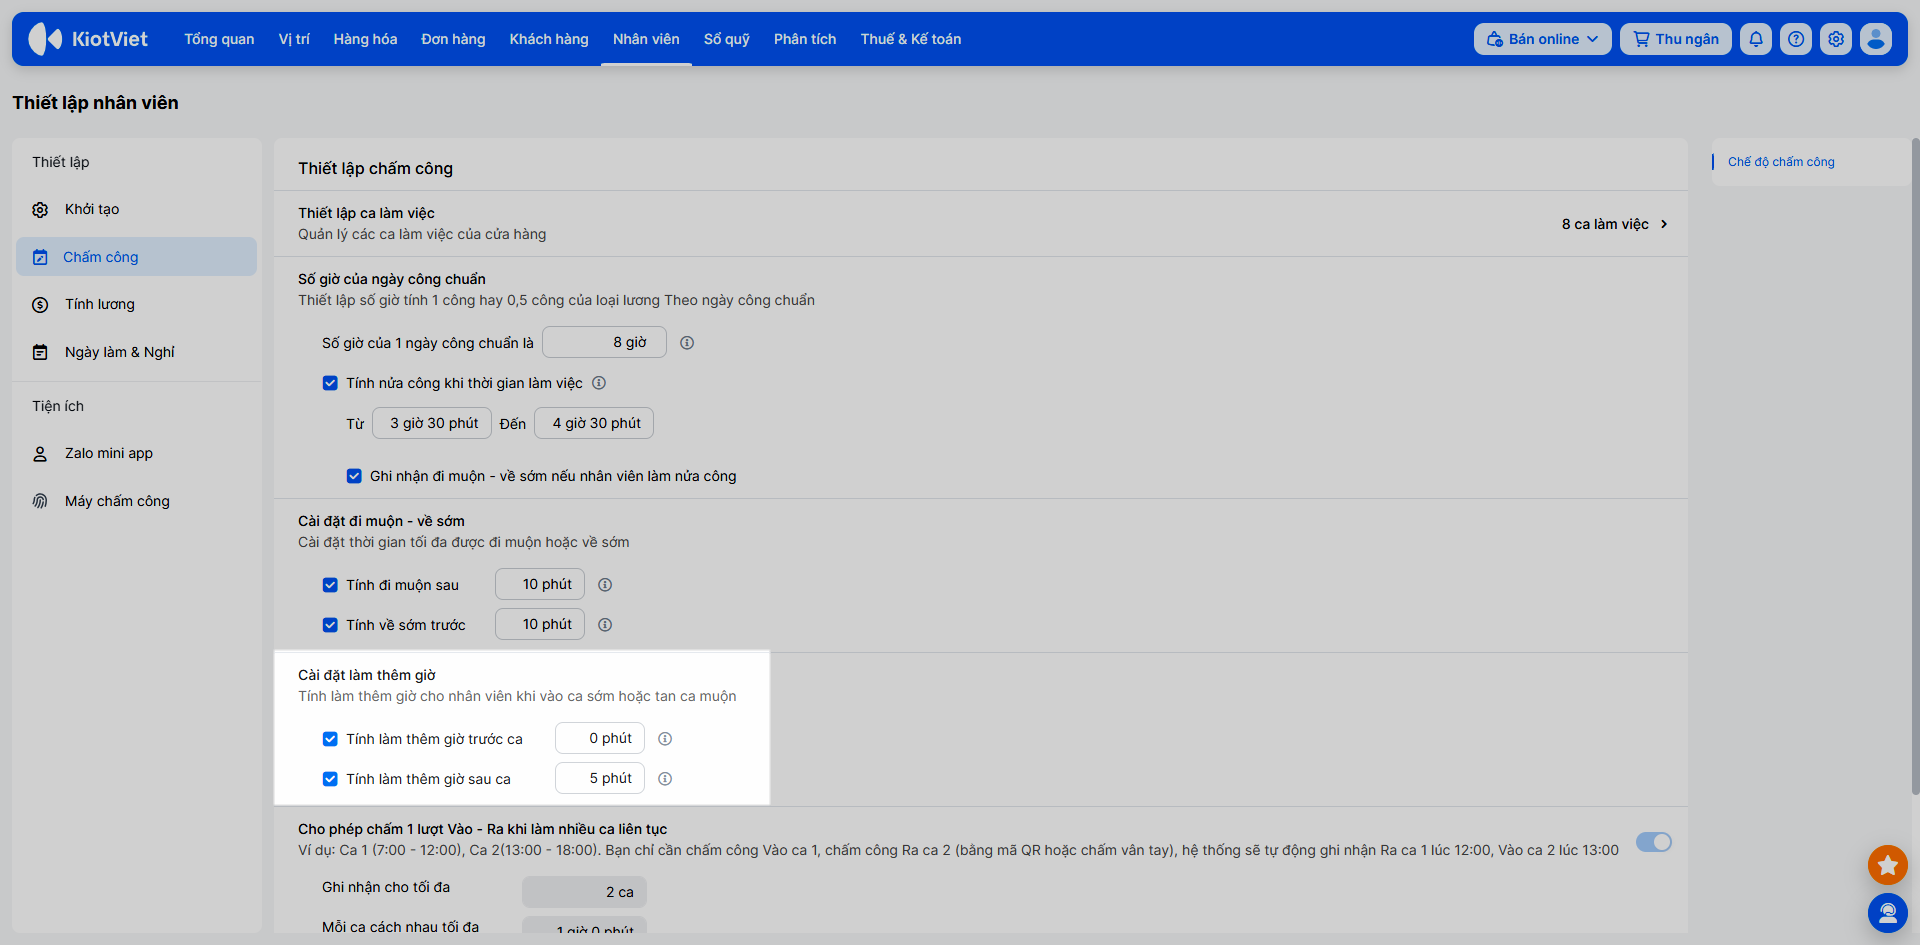Open the notifications bell icon

pos(1756,39)
